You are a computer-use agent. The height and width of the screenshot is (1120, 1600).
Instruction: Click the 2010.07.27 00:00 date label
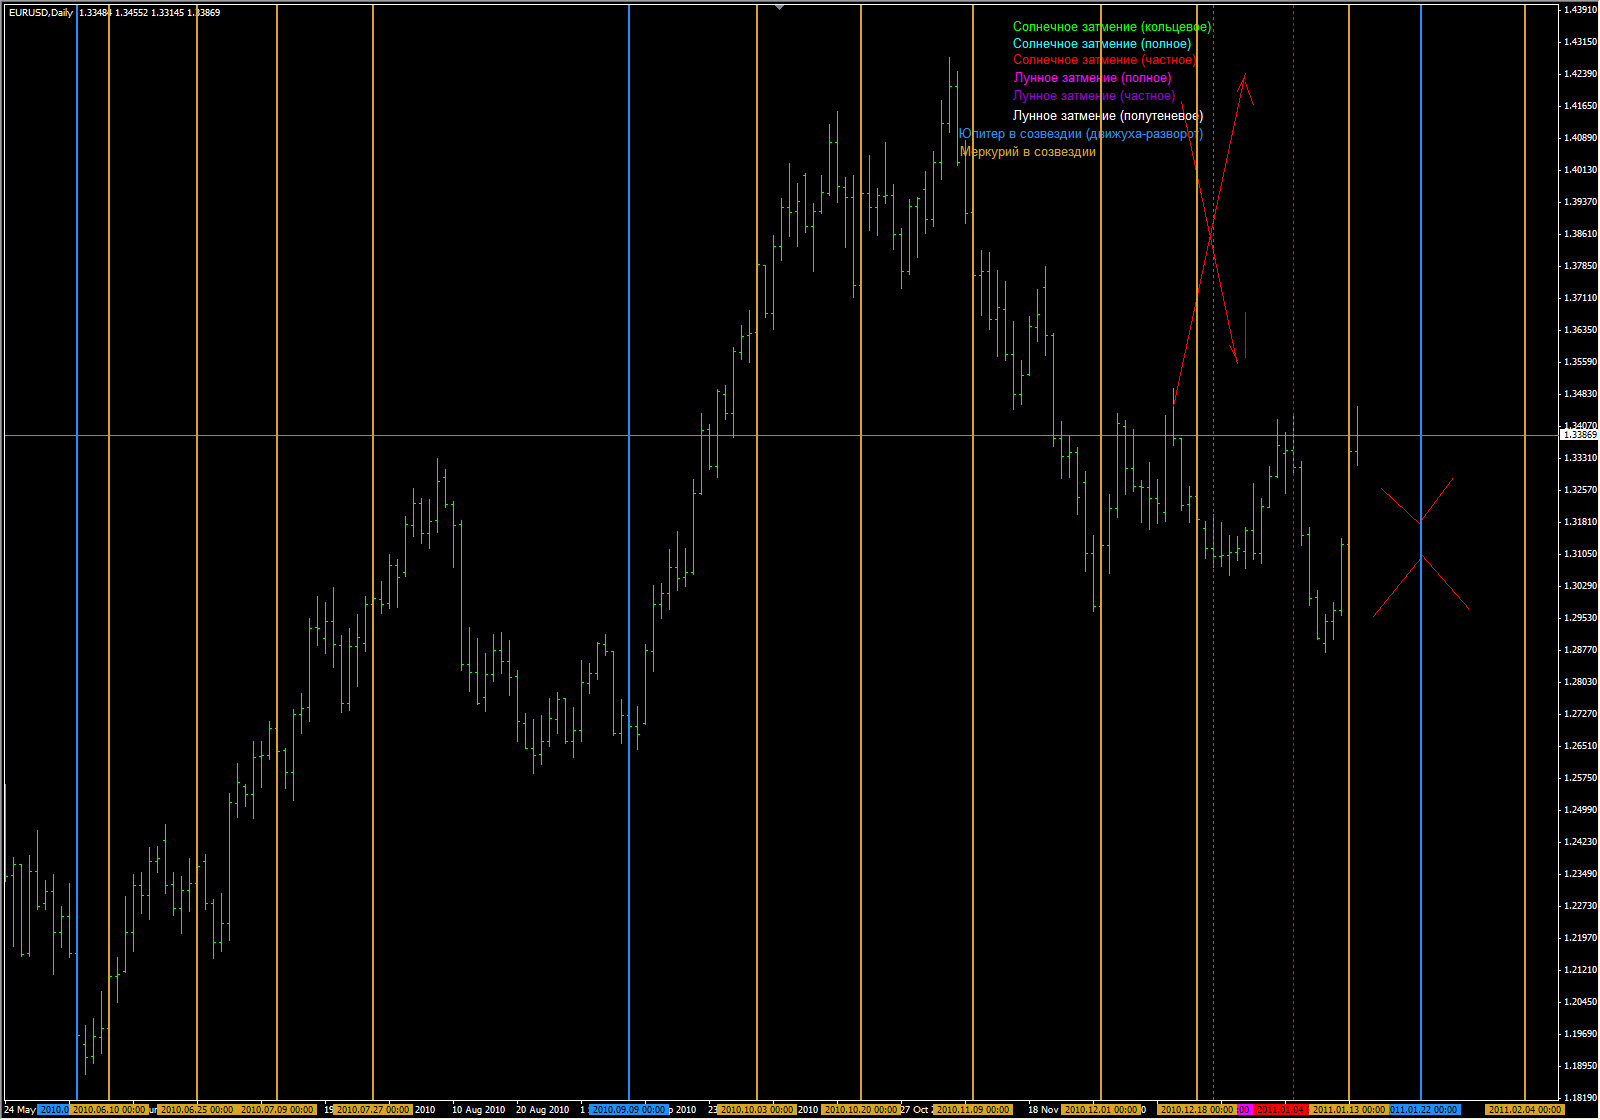(372, 1110)
